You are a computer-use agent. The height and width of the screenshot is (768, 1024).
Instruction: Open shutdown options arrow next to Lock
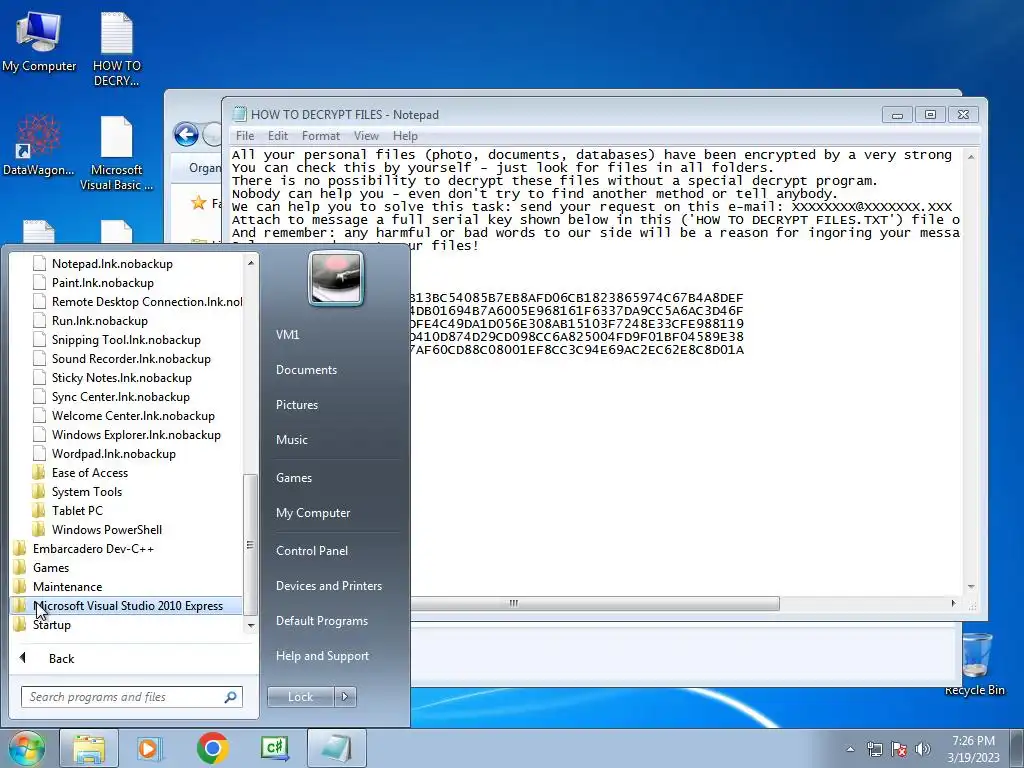click(345, 697)
